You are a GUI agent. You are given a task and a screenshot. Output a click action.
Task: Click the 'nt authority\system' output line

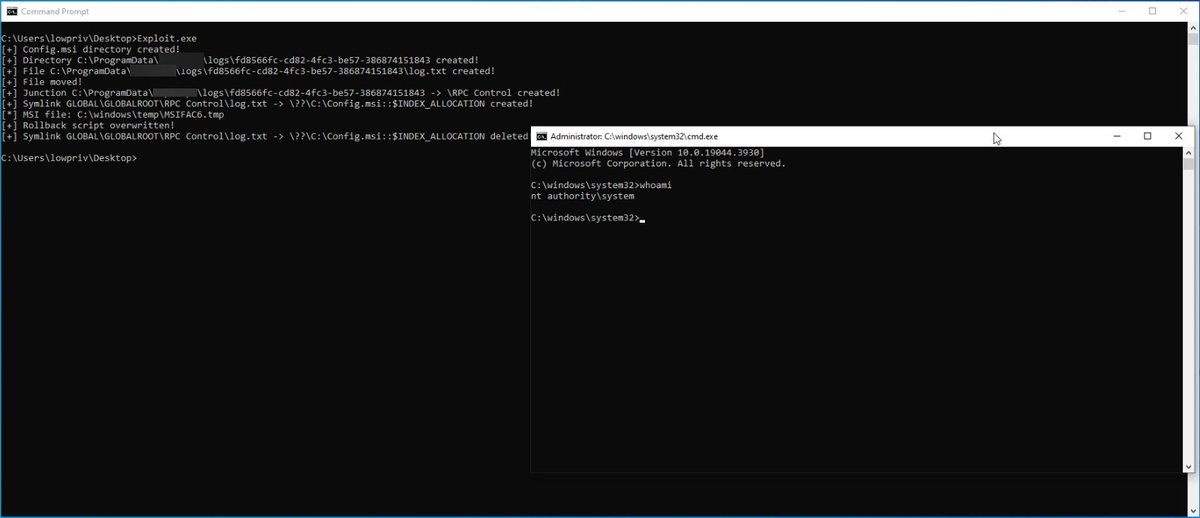click(x=582, y=196)
